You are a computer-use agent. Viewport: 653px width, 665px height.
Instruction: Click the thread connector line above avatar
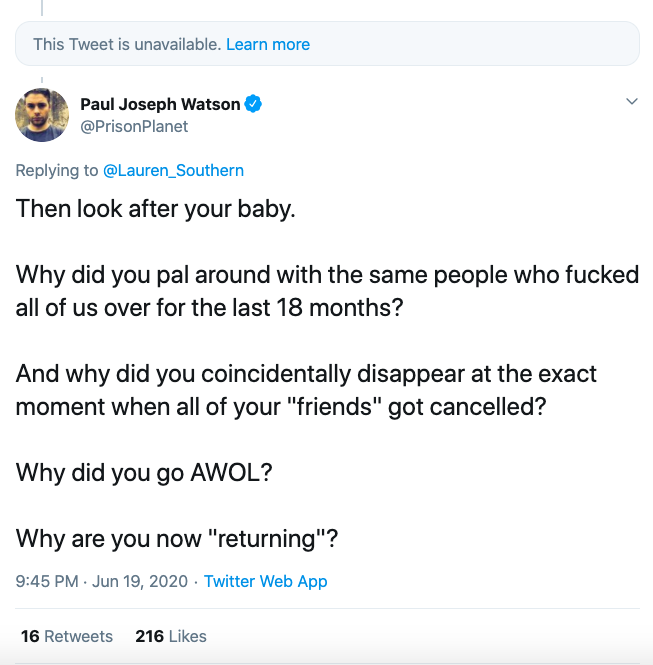point(41,78)
